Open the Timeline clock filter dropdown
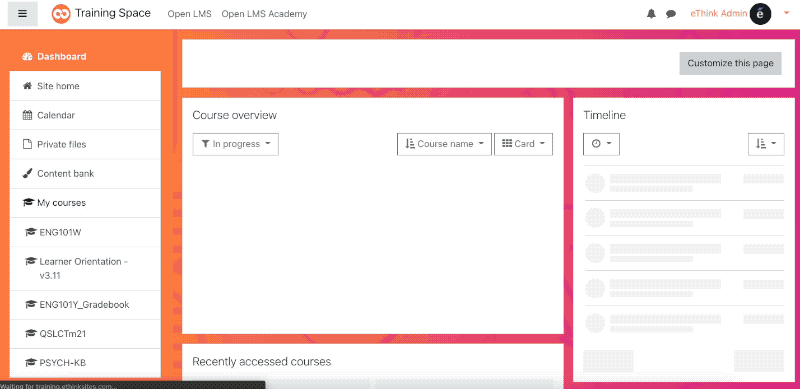The height and width of the screenshot is (389, 800). 602,144
